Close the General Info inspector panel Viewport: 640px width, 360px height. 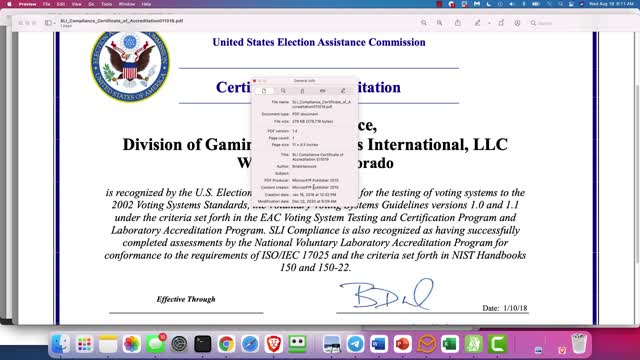coord(255,81)
